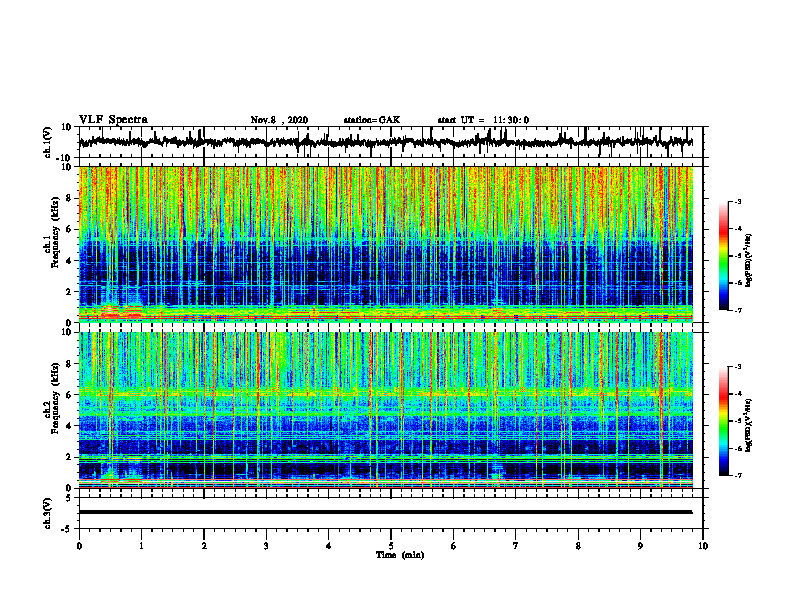Click the 5 tick on ch.3 voltage axis

pyautogui.click(x=68, y=498)
